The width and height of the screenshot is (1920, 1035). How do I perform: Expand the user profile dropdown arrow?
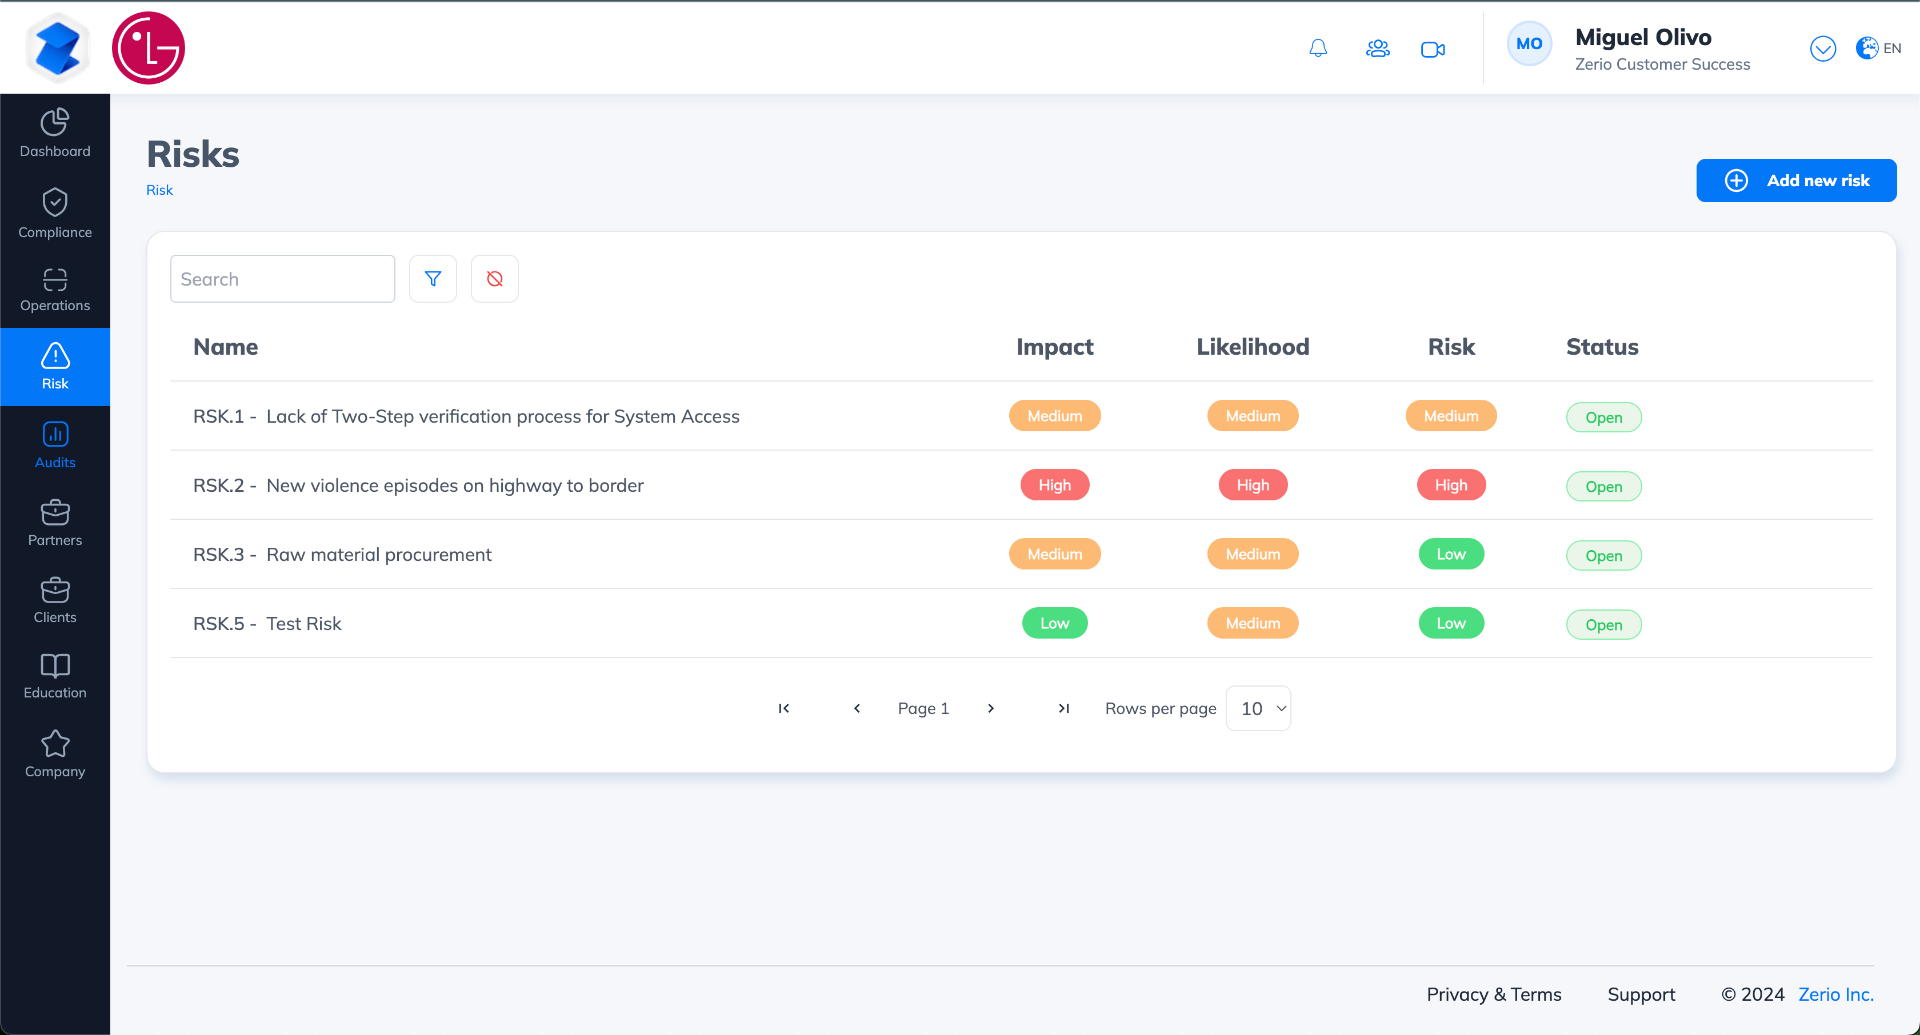[1823, 48]
